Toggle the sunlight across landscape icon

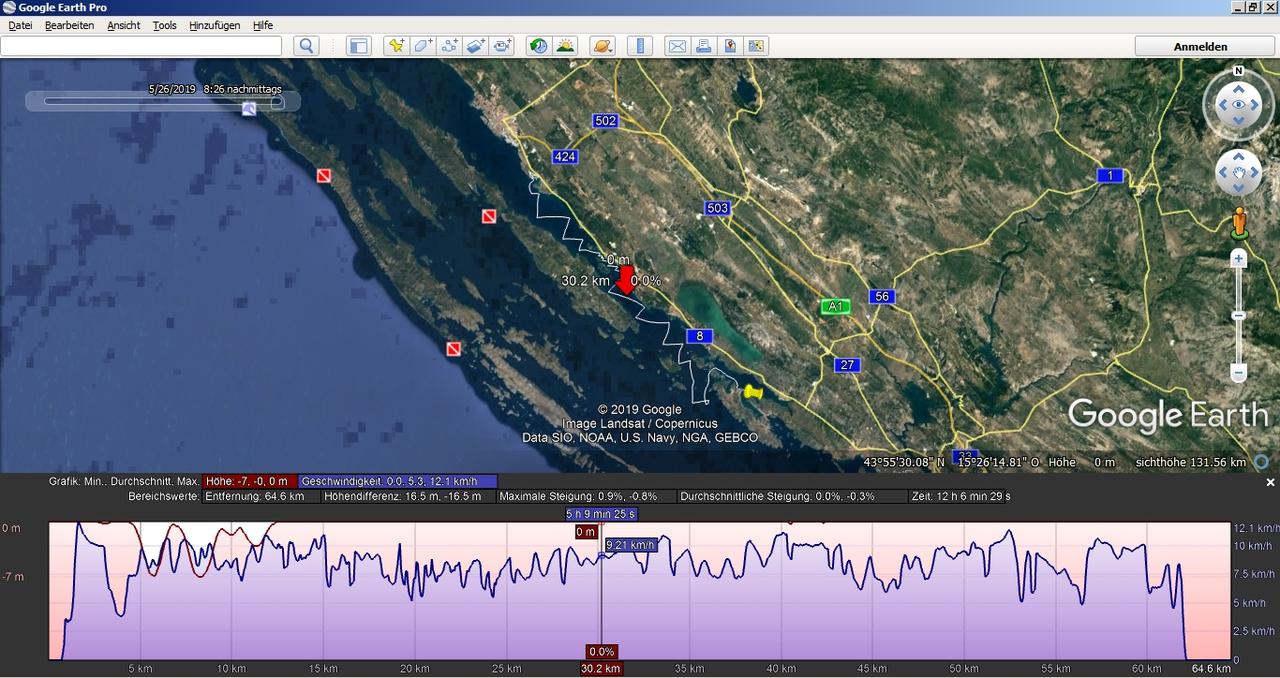coord(565,46)
